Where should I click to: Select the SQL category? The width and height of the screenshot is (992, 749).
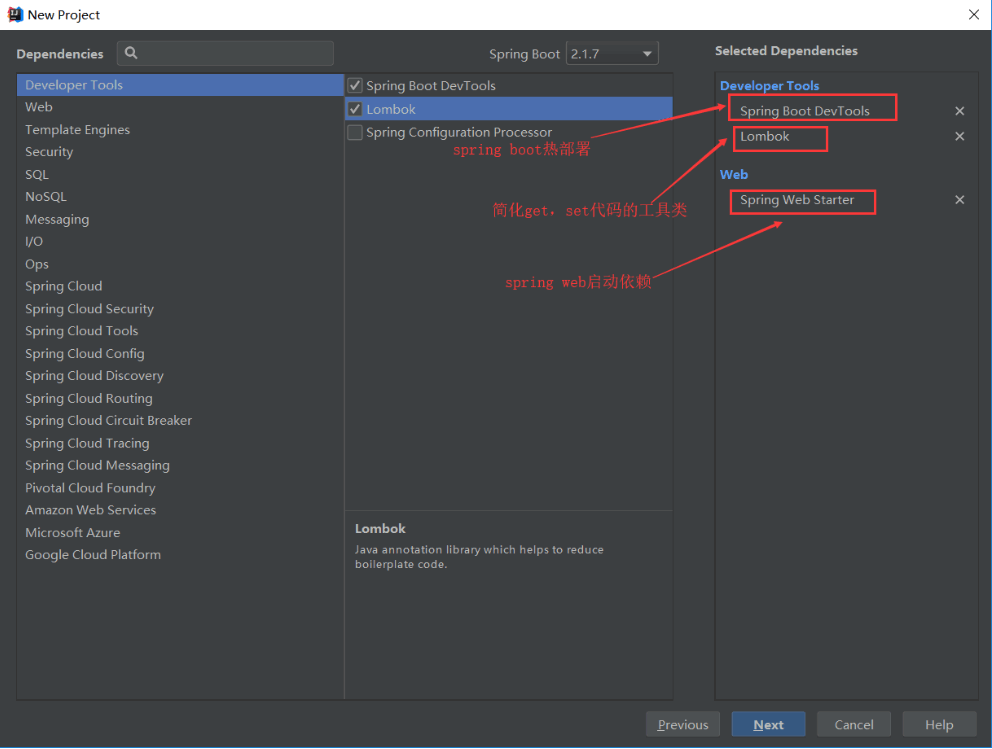click(x=180, y=175)
